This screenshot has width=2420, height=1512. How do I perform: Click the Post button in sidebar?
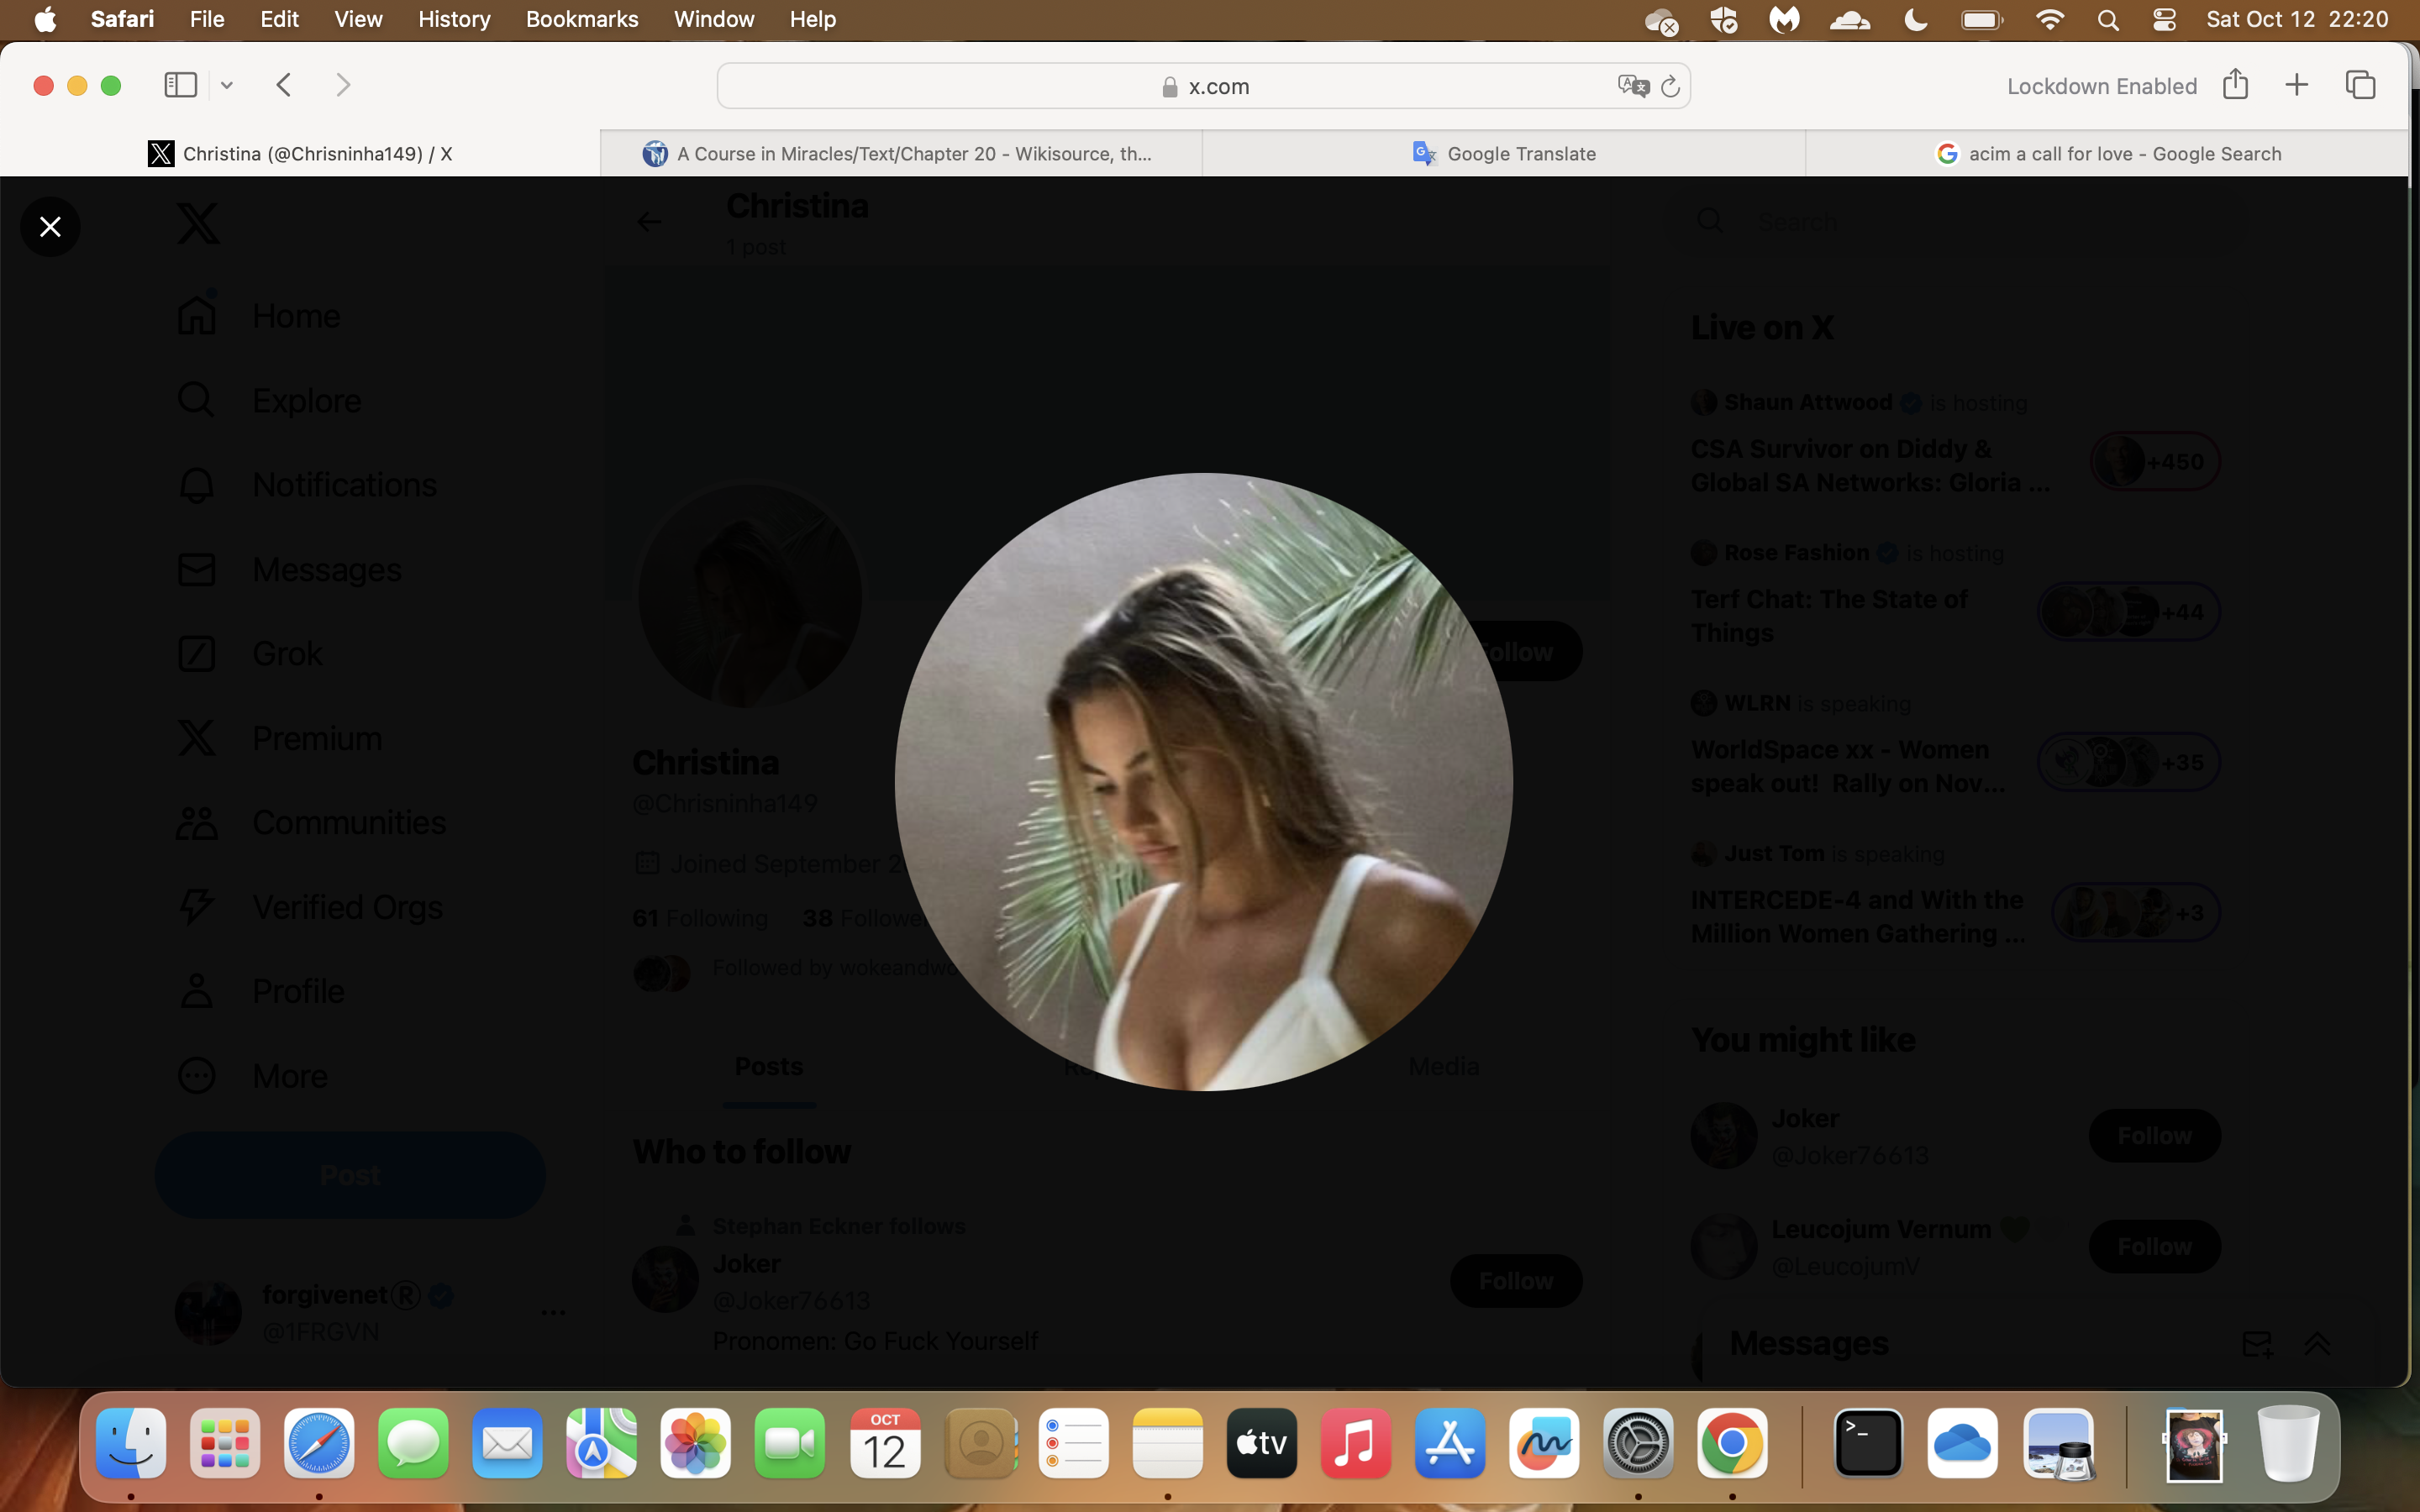(x=350, y=1175)
